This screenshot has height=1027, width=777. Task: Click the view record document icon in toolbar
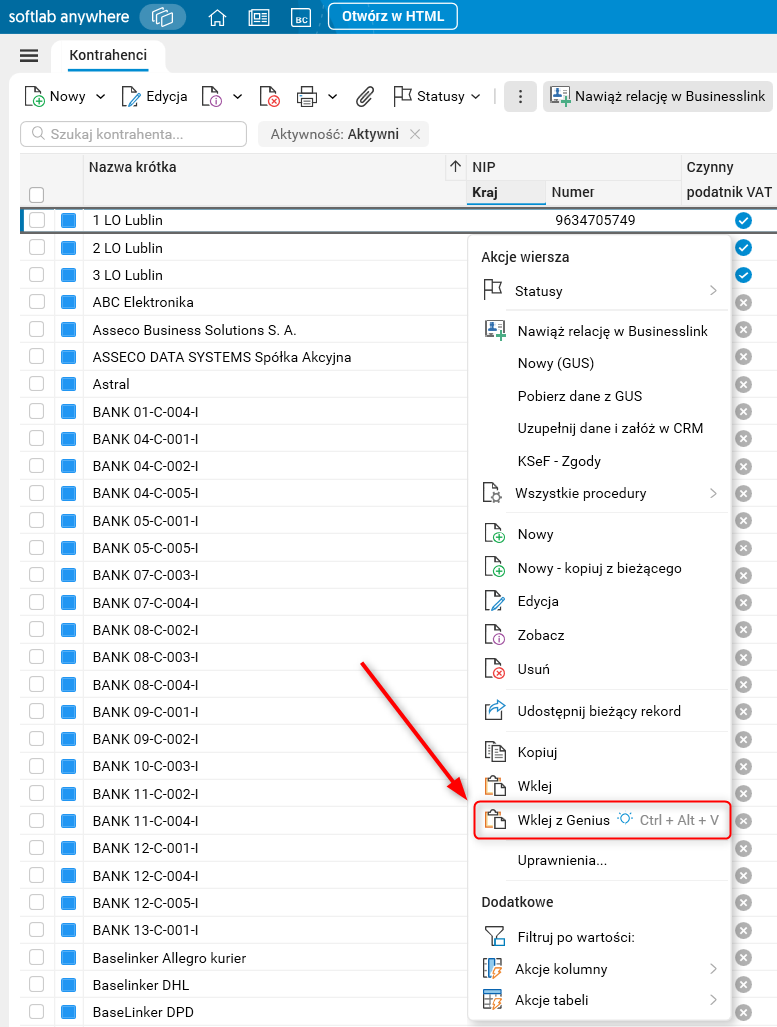(x=212, y=96)
